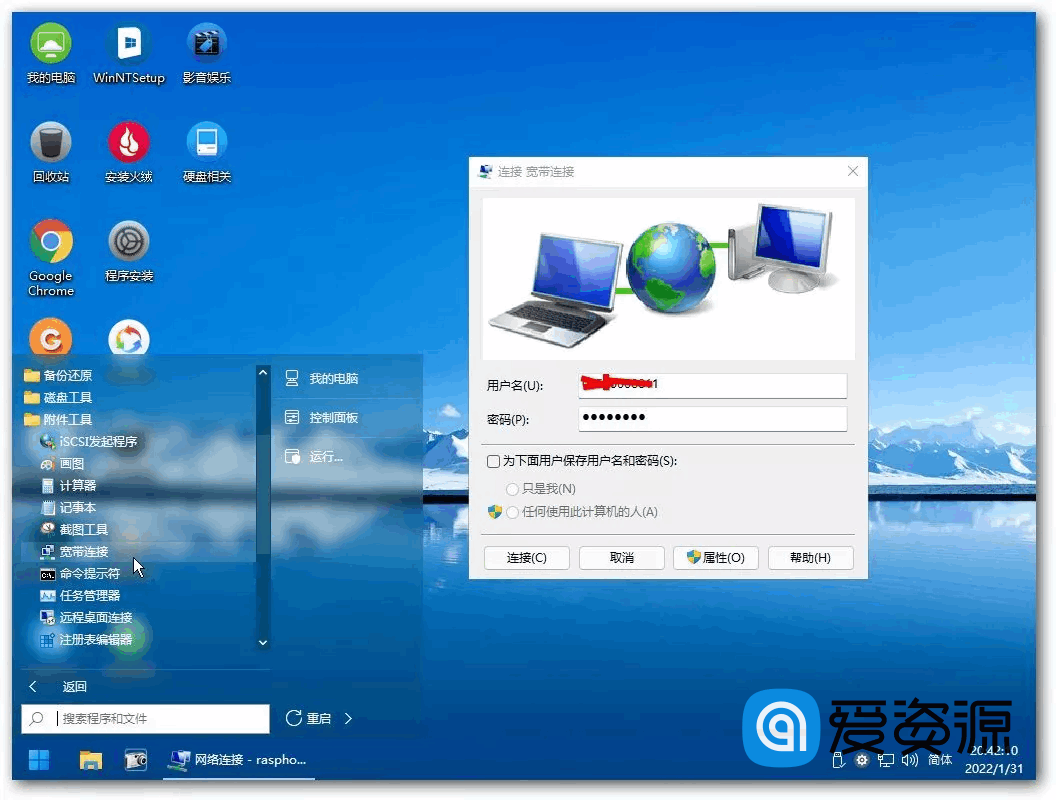Open 画图 (Paint) from the Start menu
The width and height of the screenshot is (1056, 800).
point(77,463)
